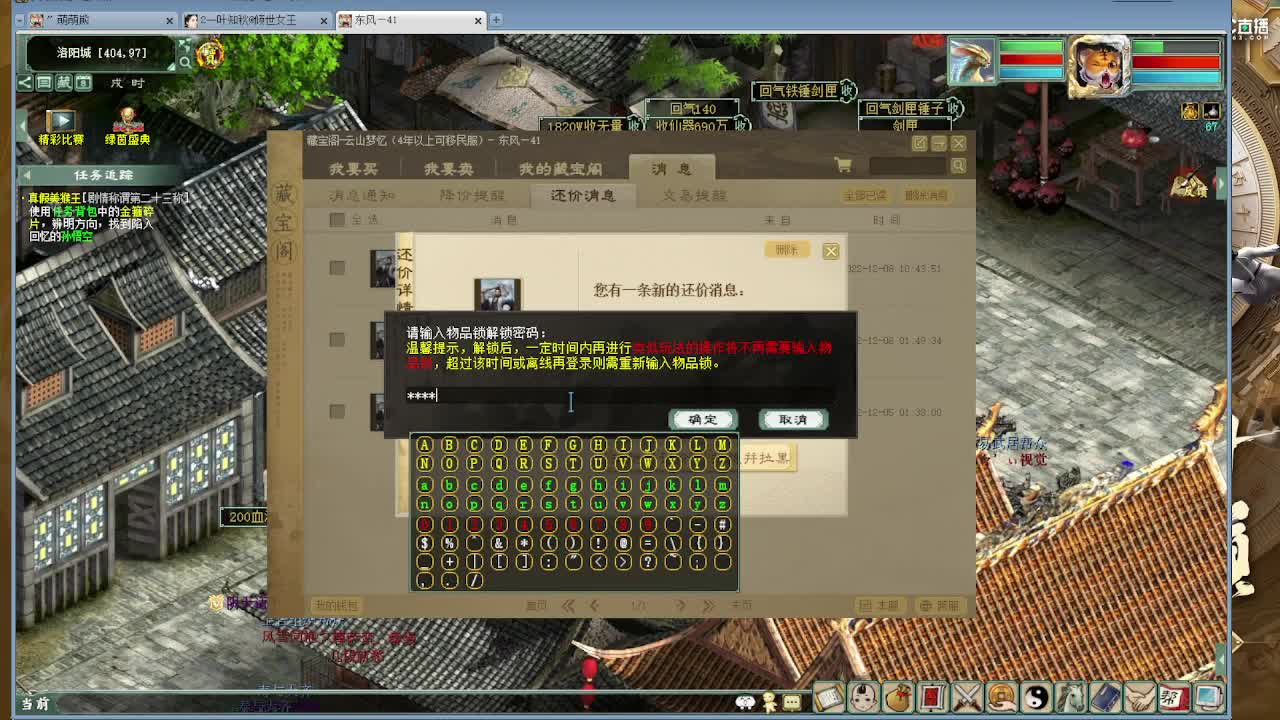1280x720 pixels.
Task: Open the computer system settings icon
Action: [x=1208, y=696]
